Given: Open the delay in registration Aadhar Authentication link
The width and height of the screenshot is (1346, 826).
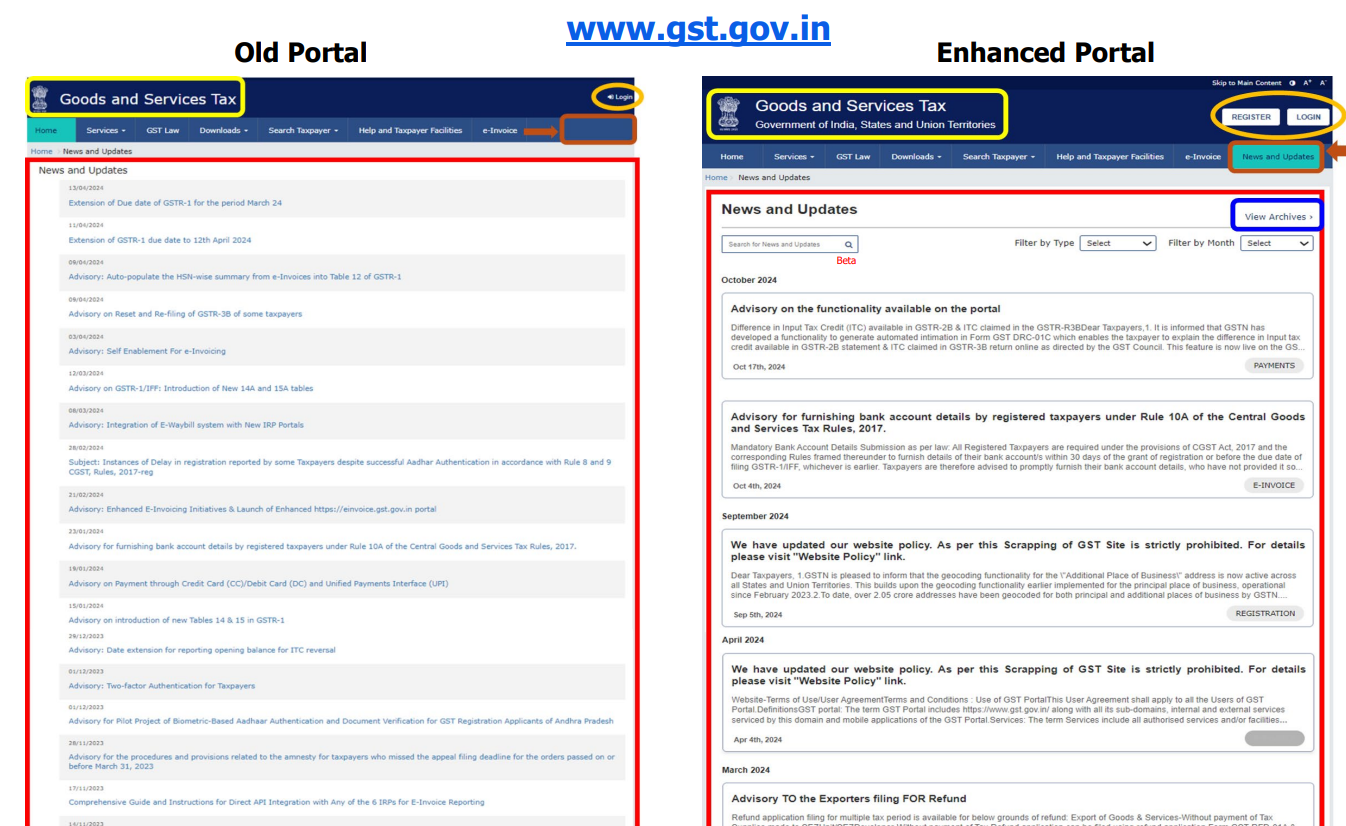Looking at the screenshot, I should (339, 467).
